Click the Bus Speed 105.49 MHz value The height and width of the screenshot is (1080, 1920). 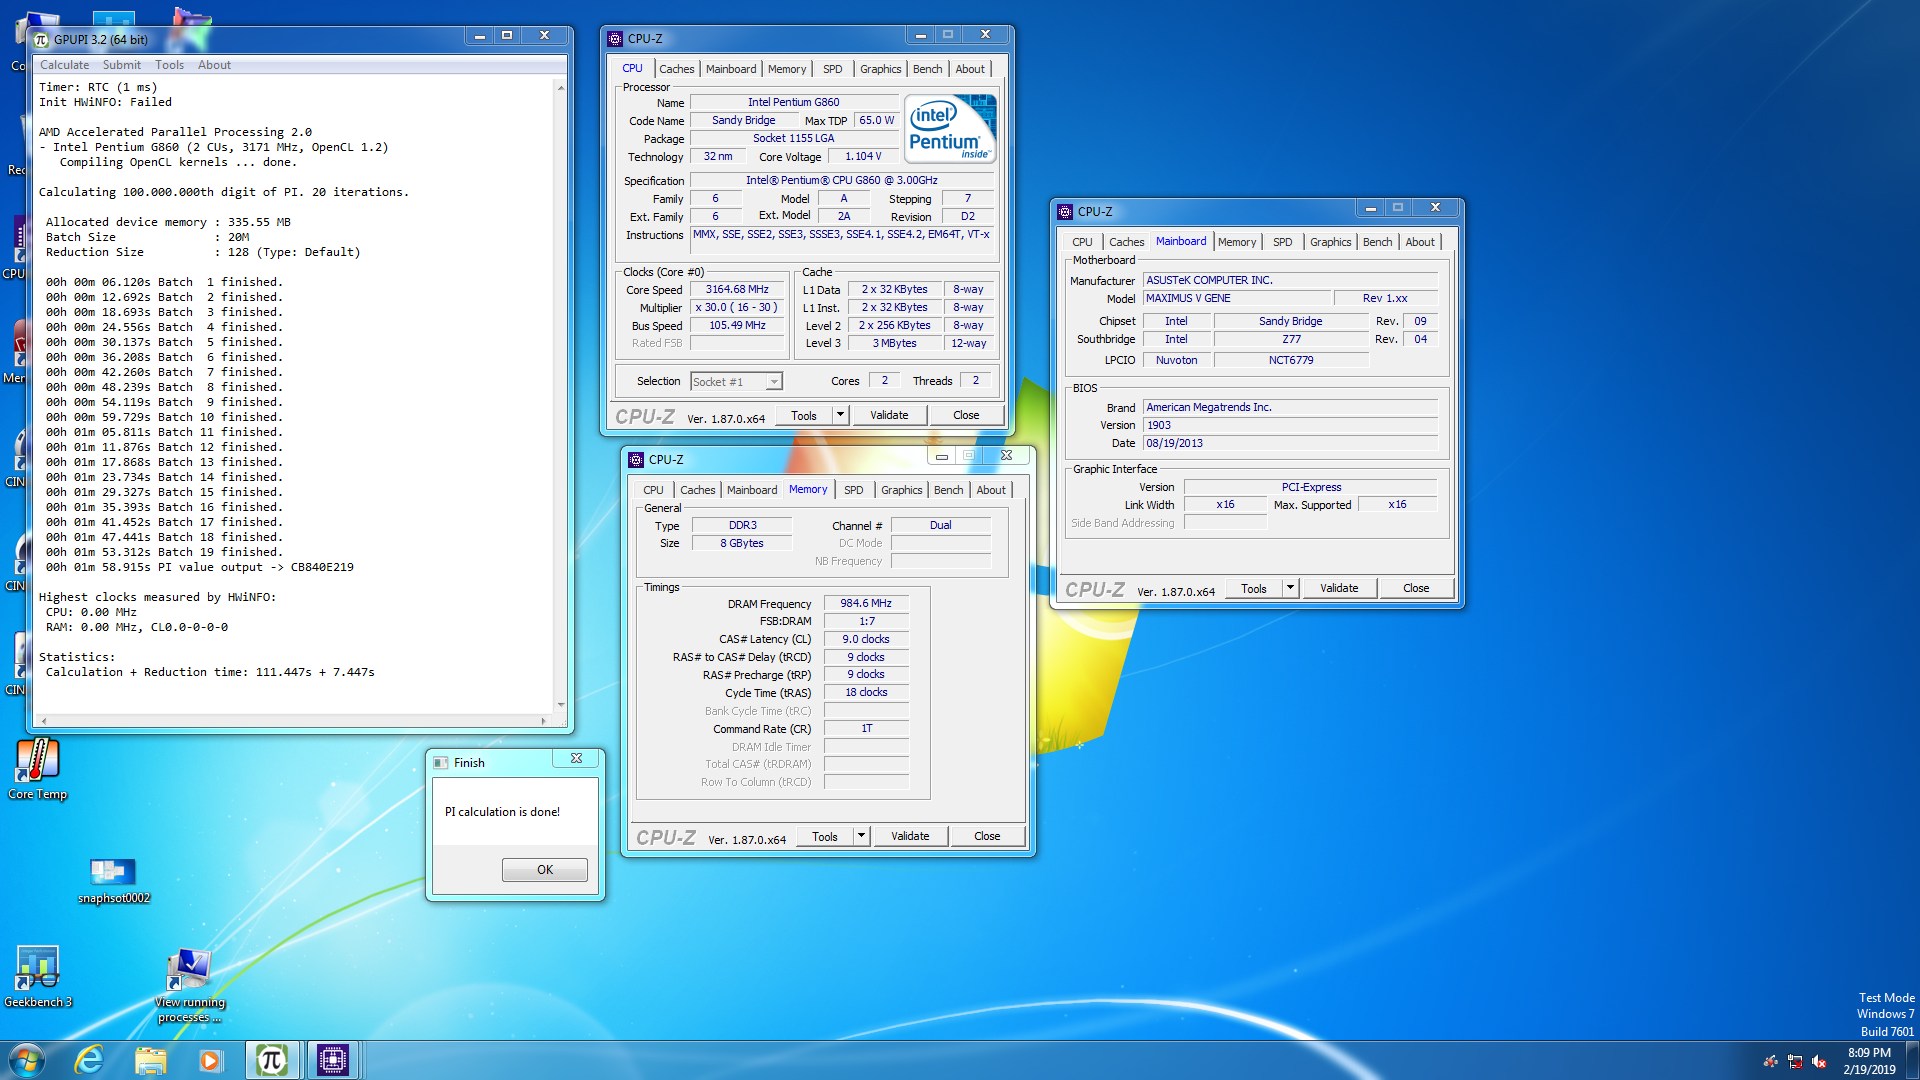click(x=737, y=325)
